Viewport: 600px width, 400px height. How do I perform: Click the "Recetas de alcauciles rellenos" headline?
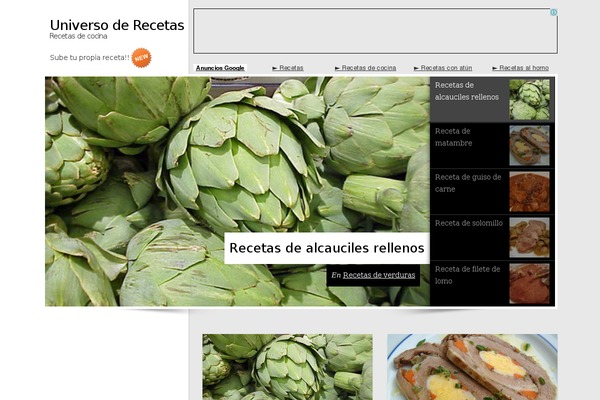coord(327,248)
